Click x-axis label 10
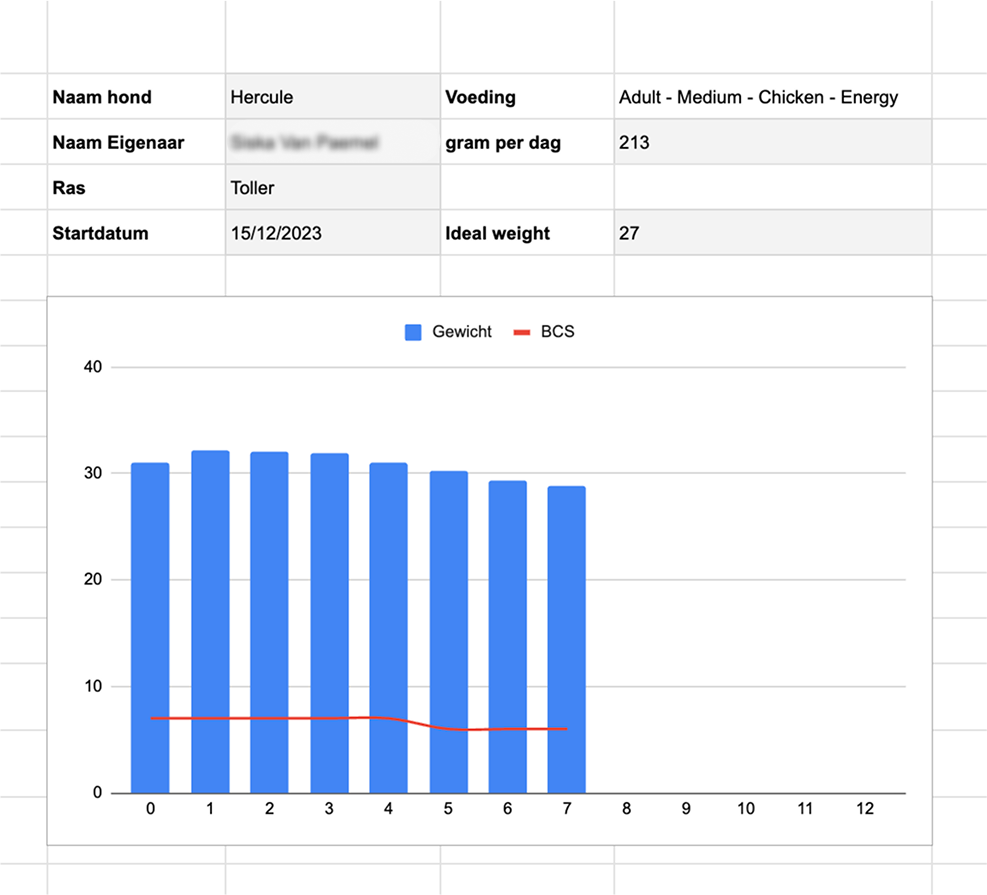The height and width of the screenshot is (895, 987). pyautogui.click(x=746, y=809)
